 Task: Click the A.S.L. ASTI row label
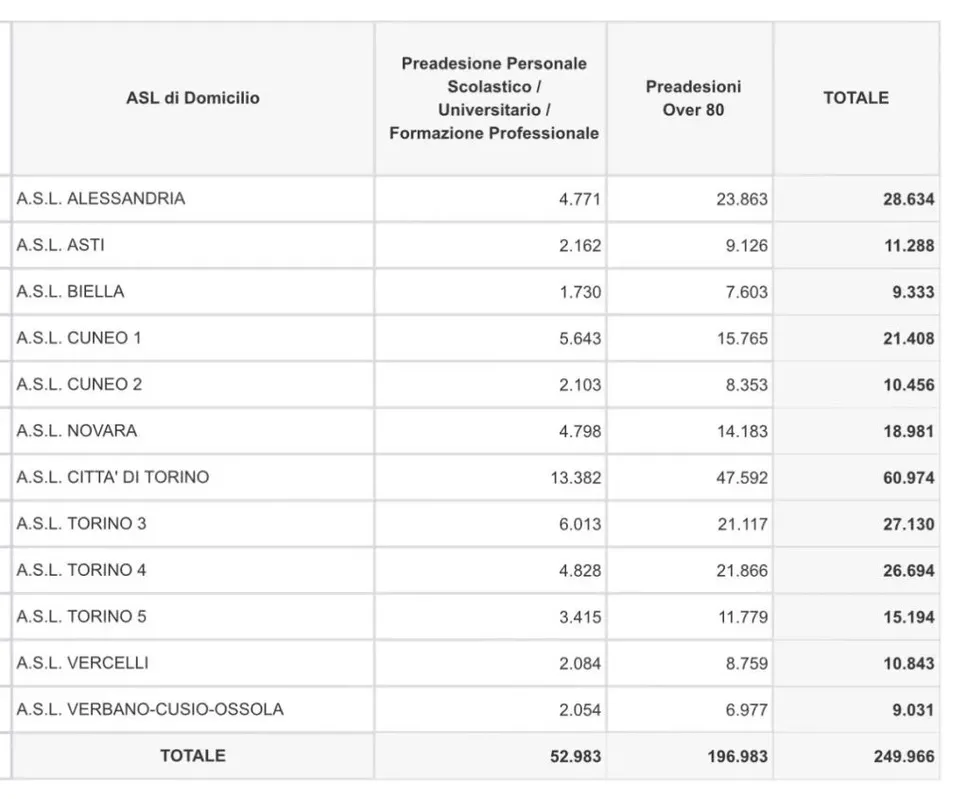coord(60,245)
